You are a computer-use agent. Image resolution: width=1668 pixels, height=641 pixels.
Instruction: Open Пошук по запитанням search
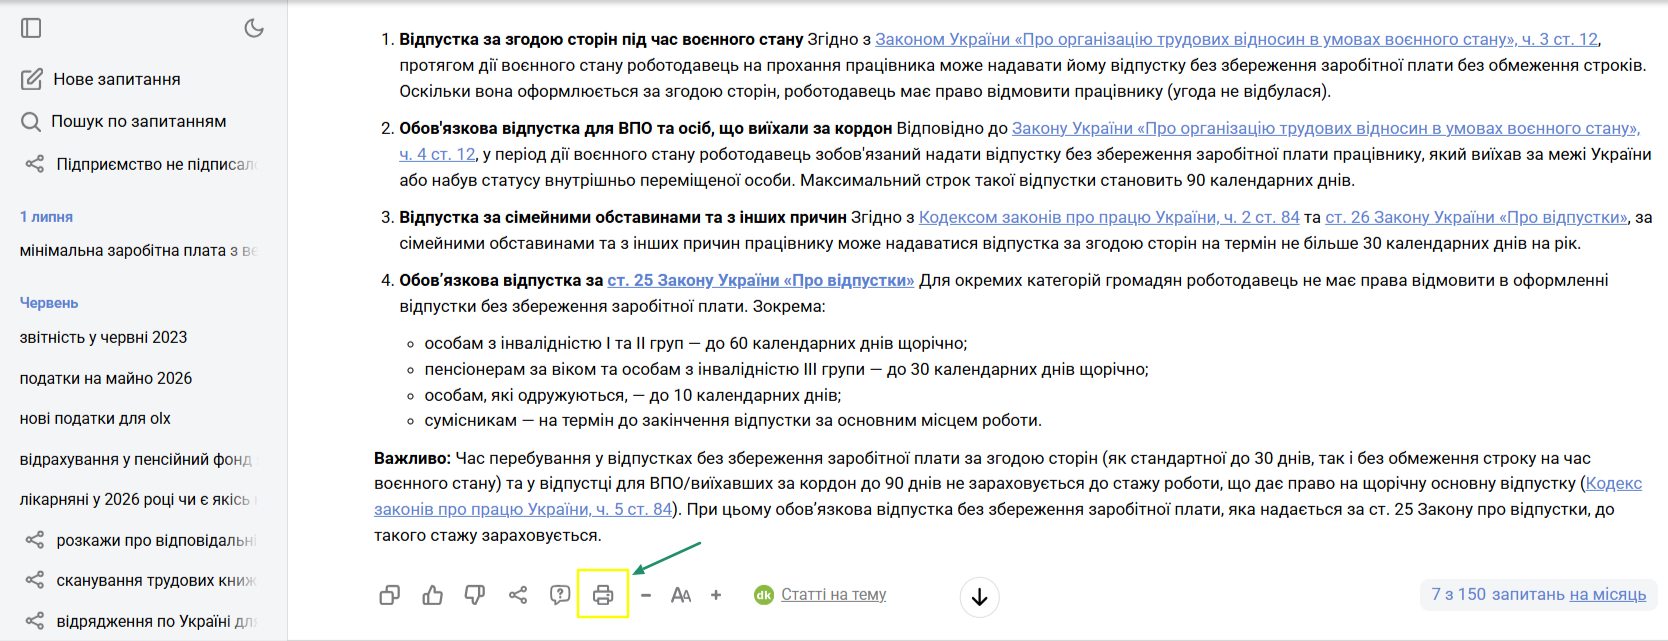[124, 121]
